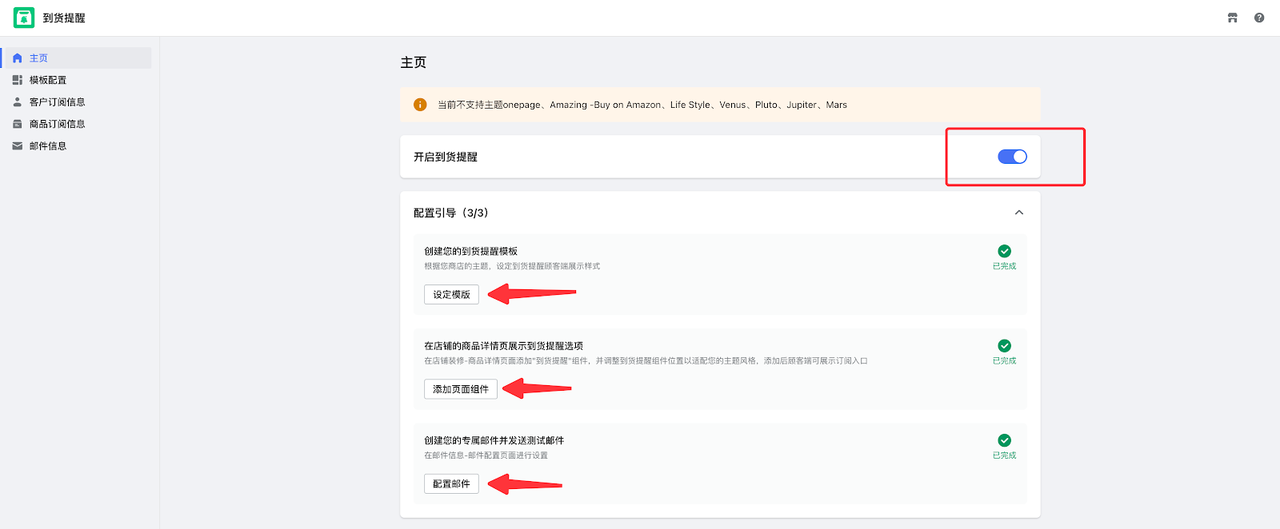Click the 主页 page heading

pos(413,62)
